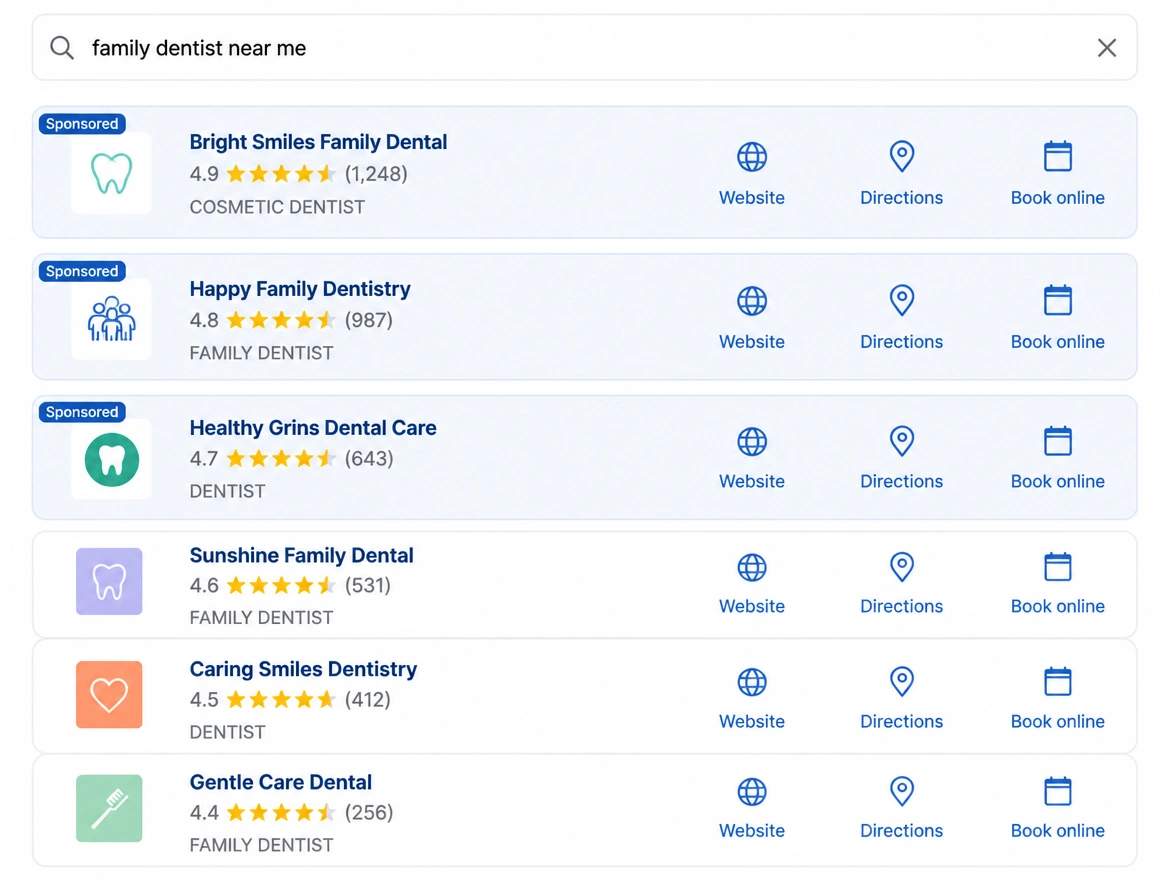
Task: Get directions pin icon for Bright Smiles Family Dental
Action: 901,156
